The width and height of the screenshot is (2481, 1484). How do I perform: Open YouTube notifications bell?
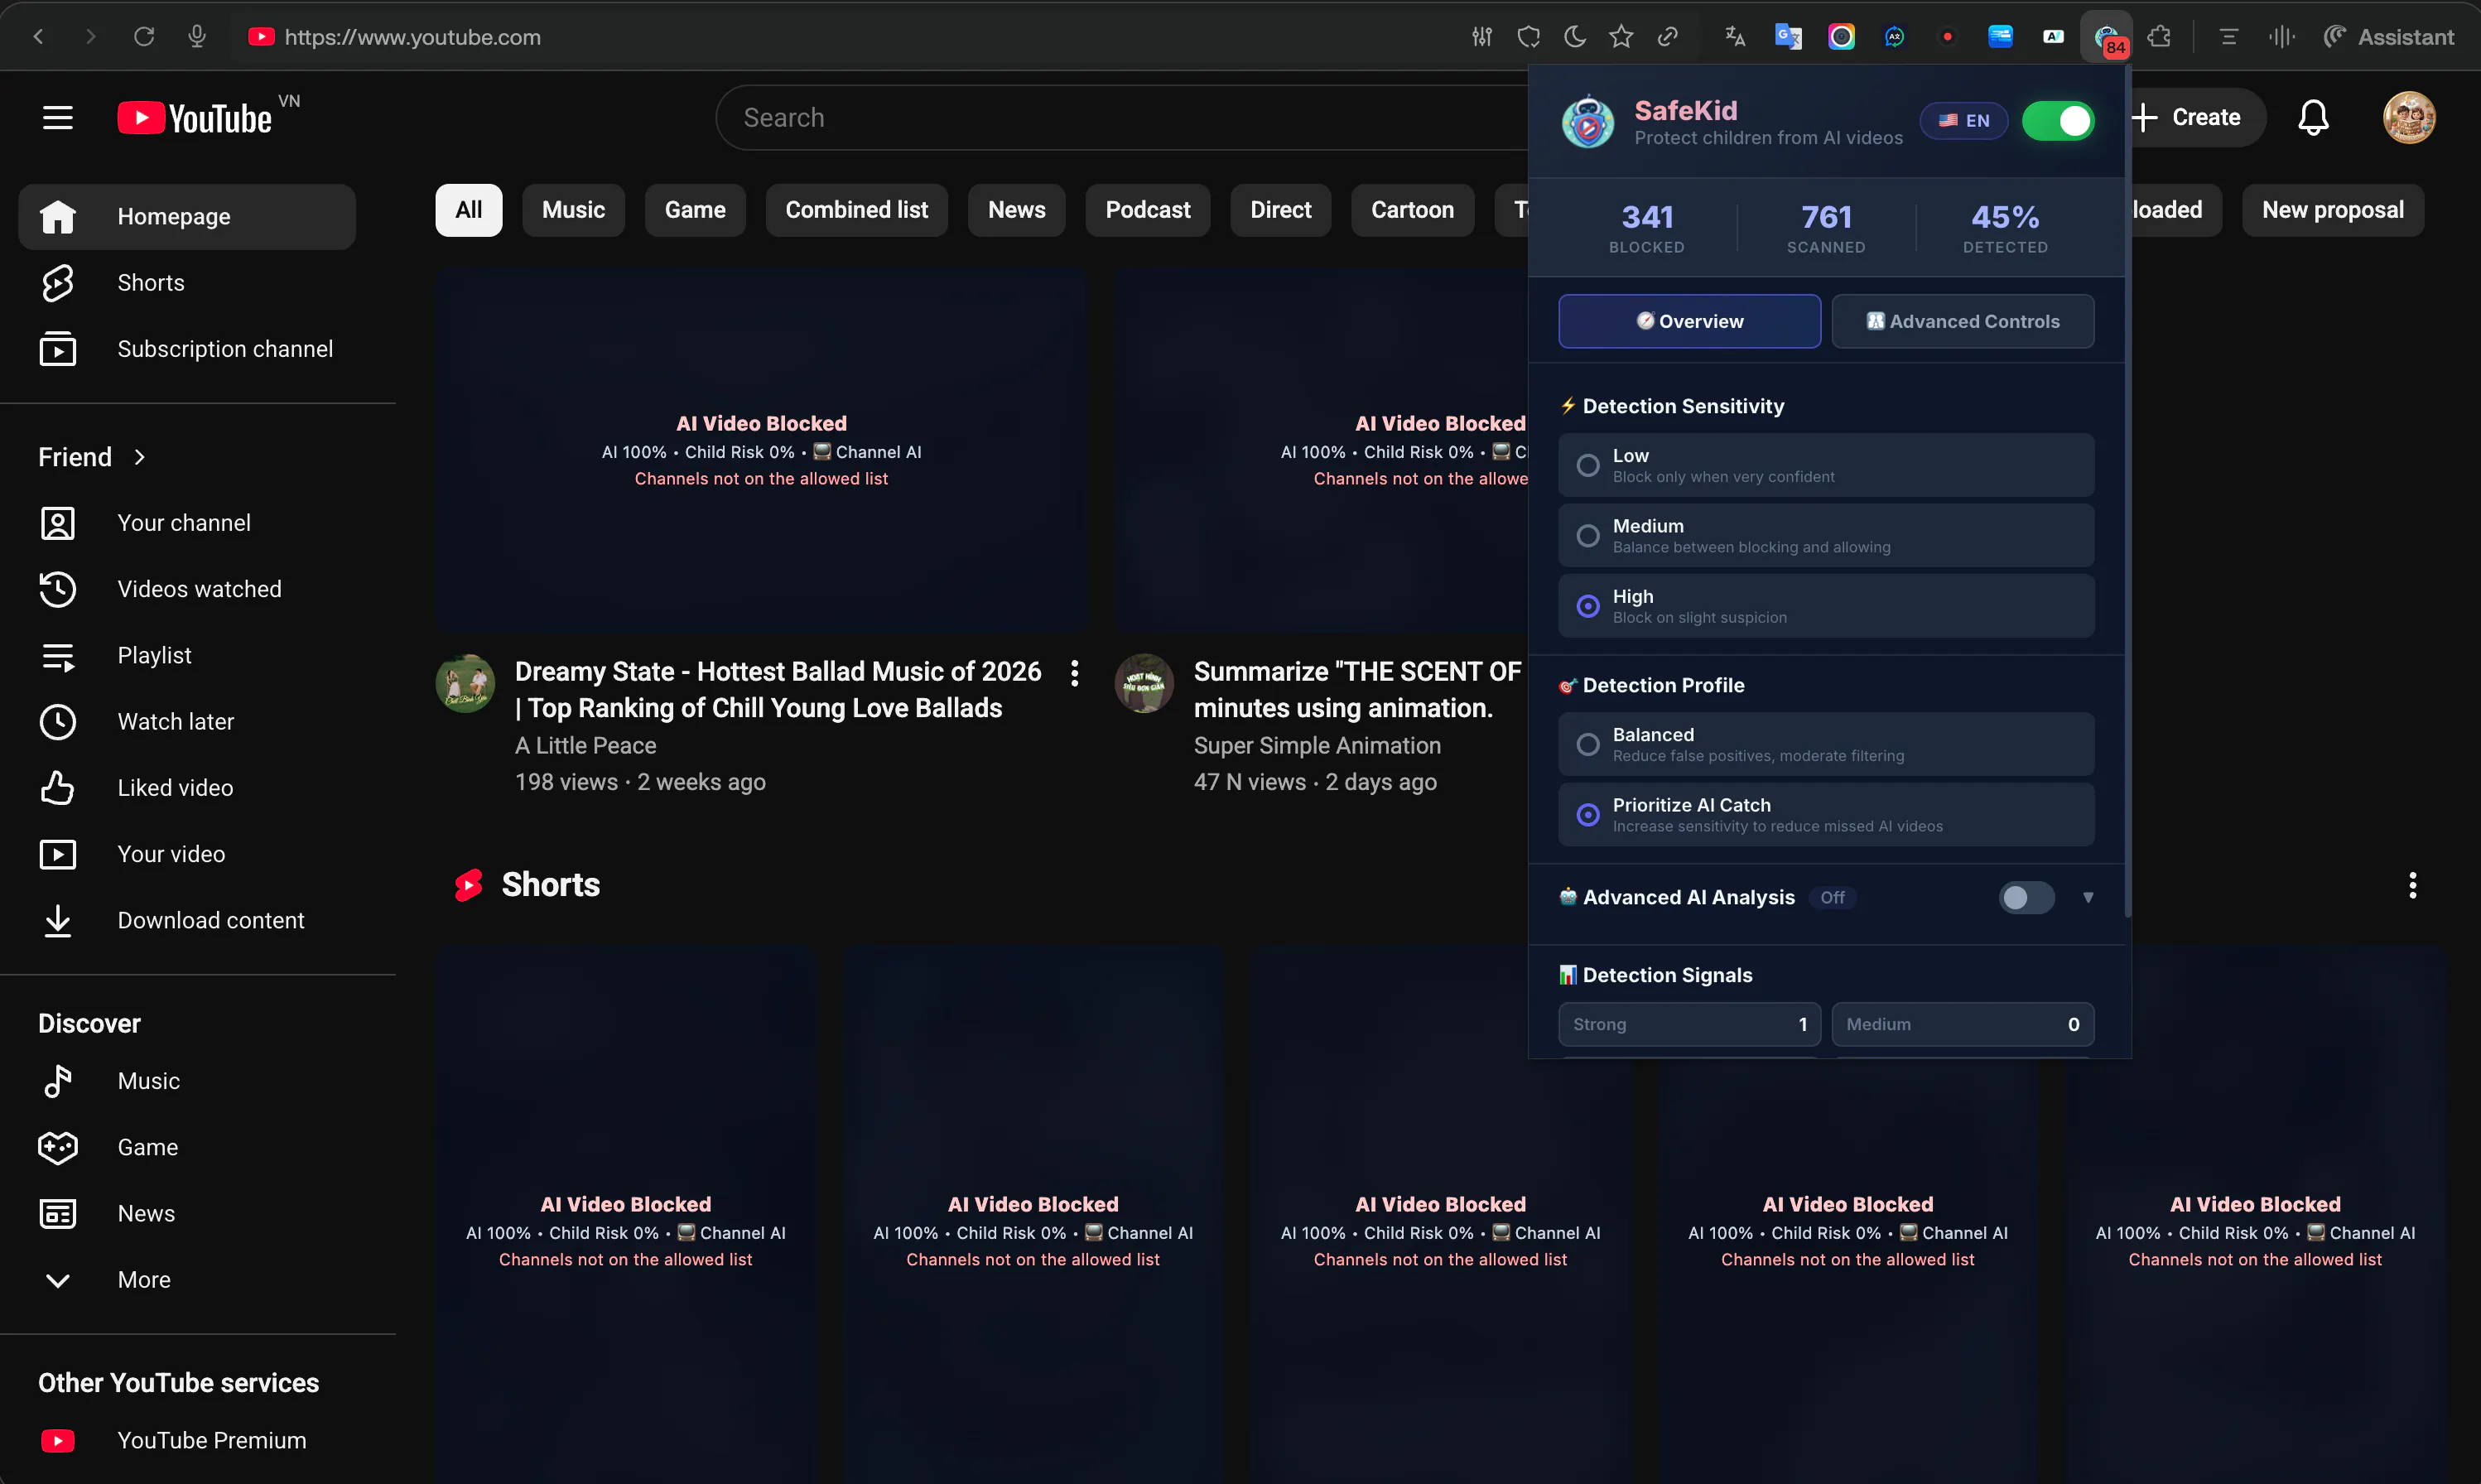[2313, 118]
